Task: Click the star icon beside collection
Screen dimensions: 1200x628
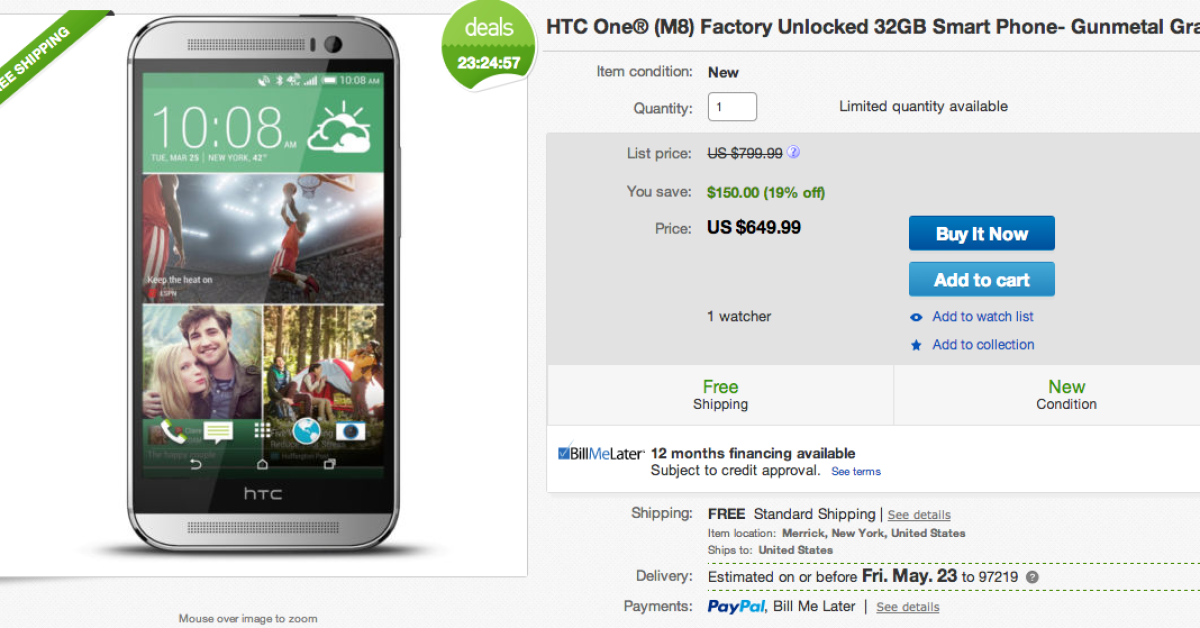Action: pos(916,345)
